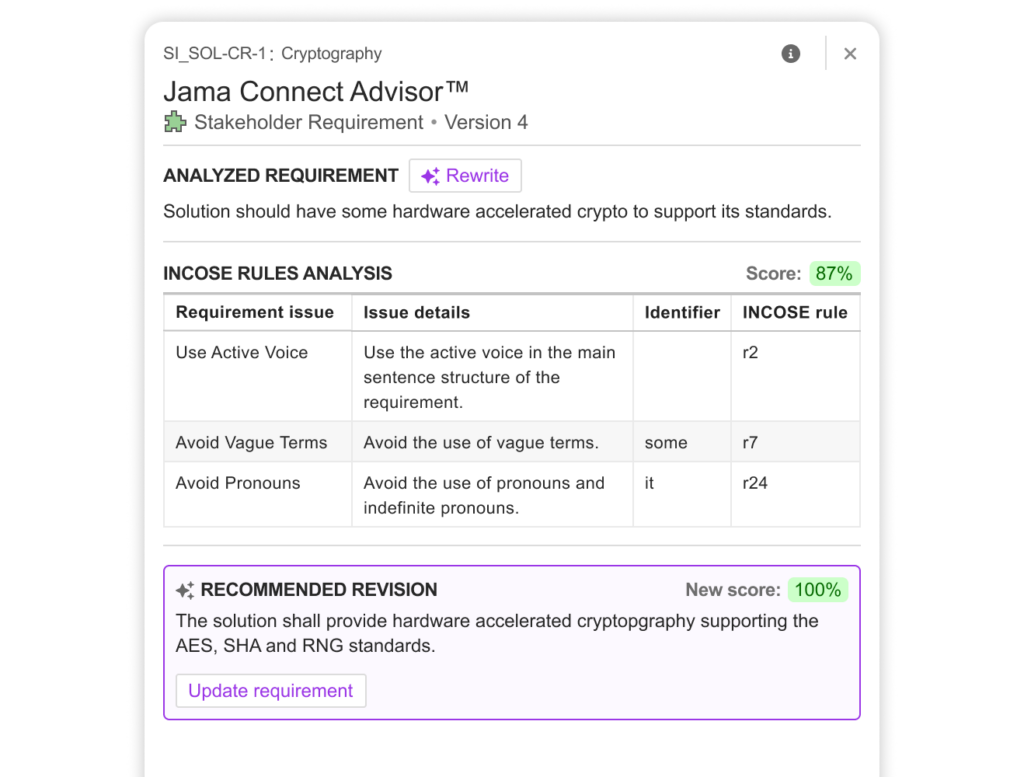Click the Rewrite button
1024x777 pixels.
point(465,176)
